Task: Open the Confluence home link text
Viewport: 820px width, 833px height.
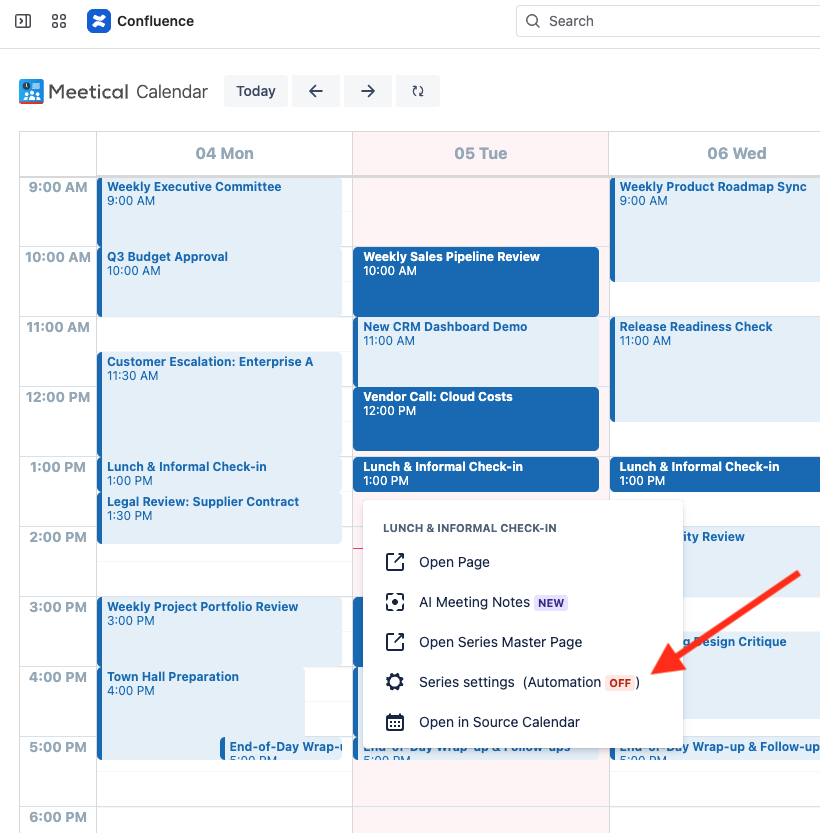Action: 156,21
